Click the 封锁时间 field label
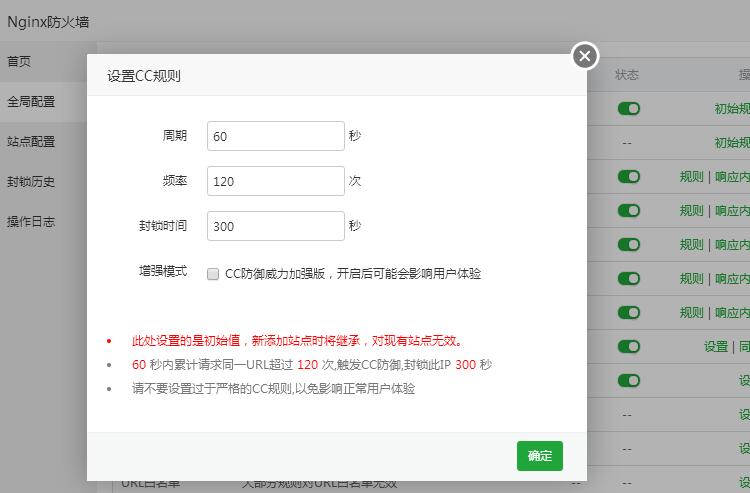This screenshot has width=750, height=493. [x=163, y=226]
